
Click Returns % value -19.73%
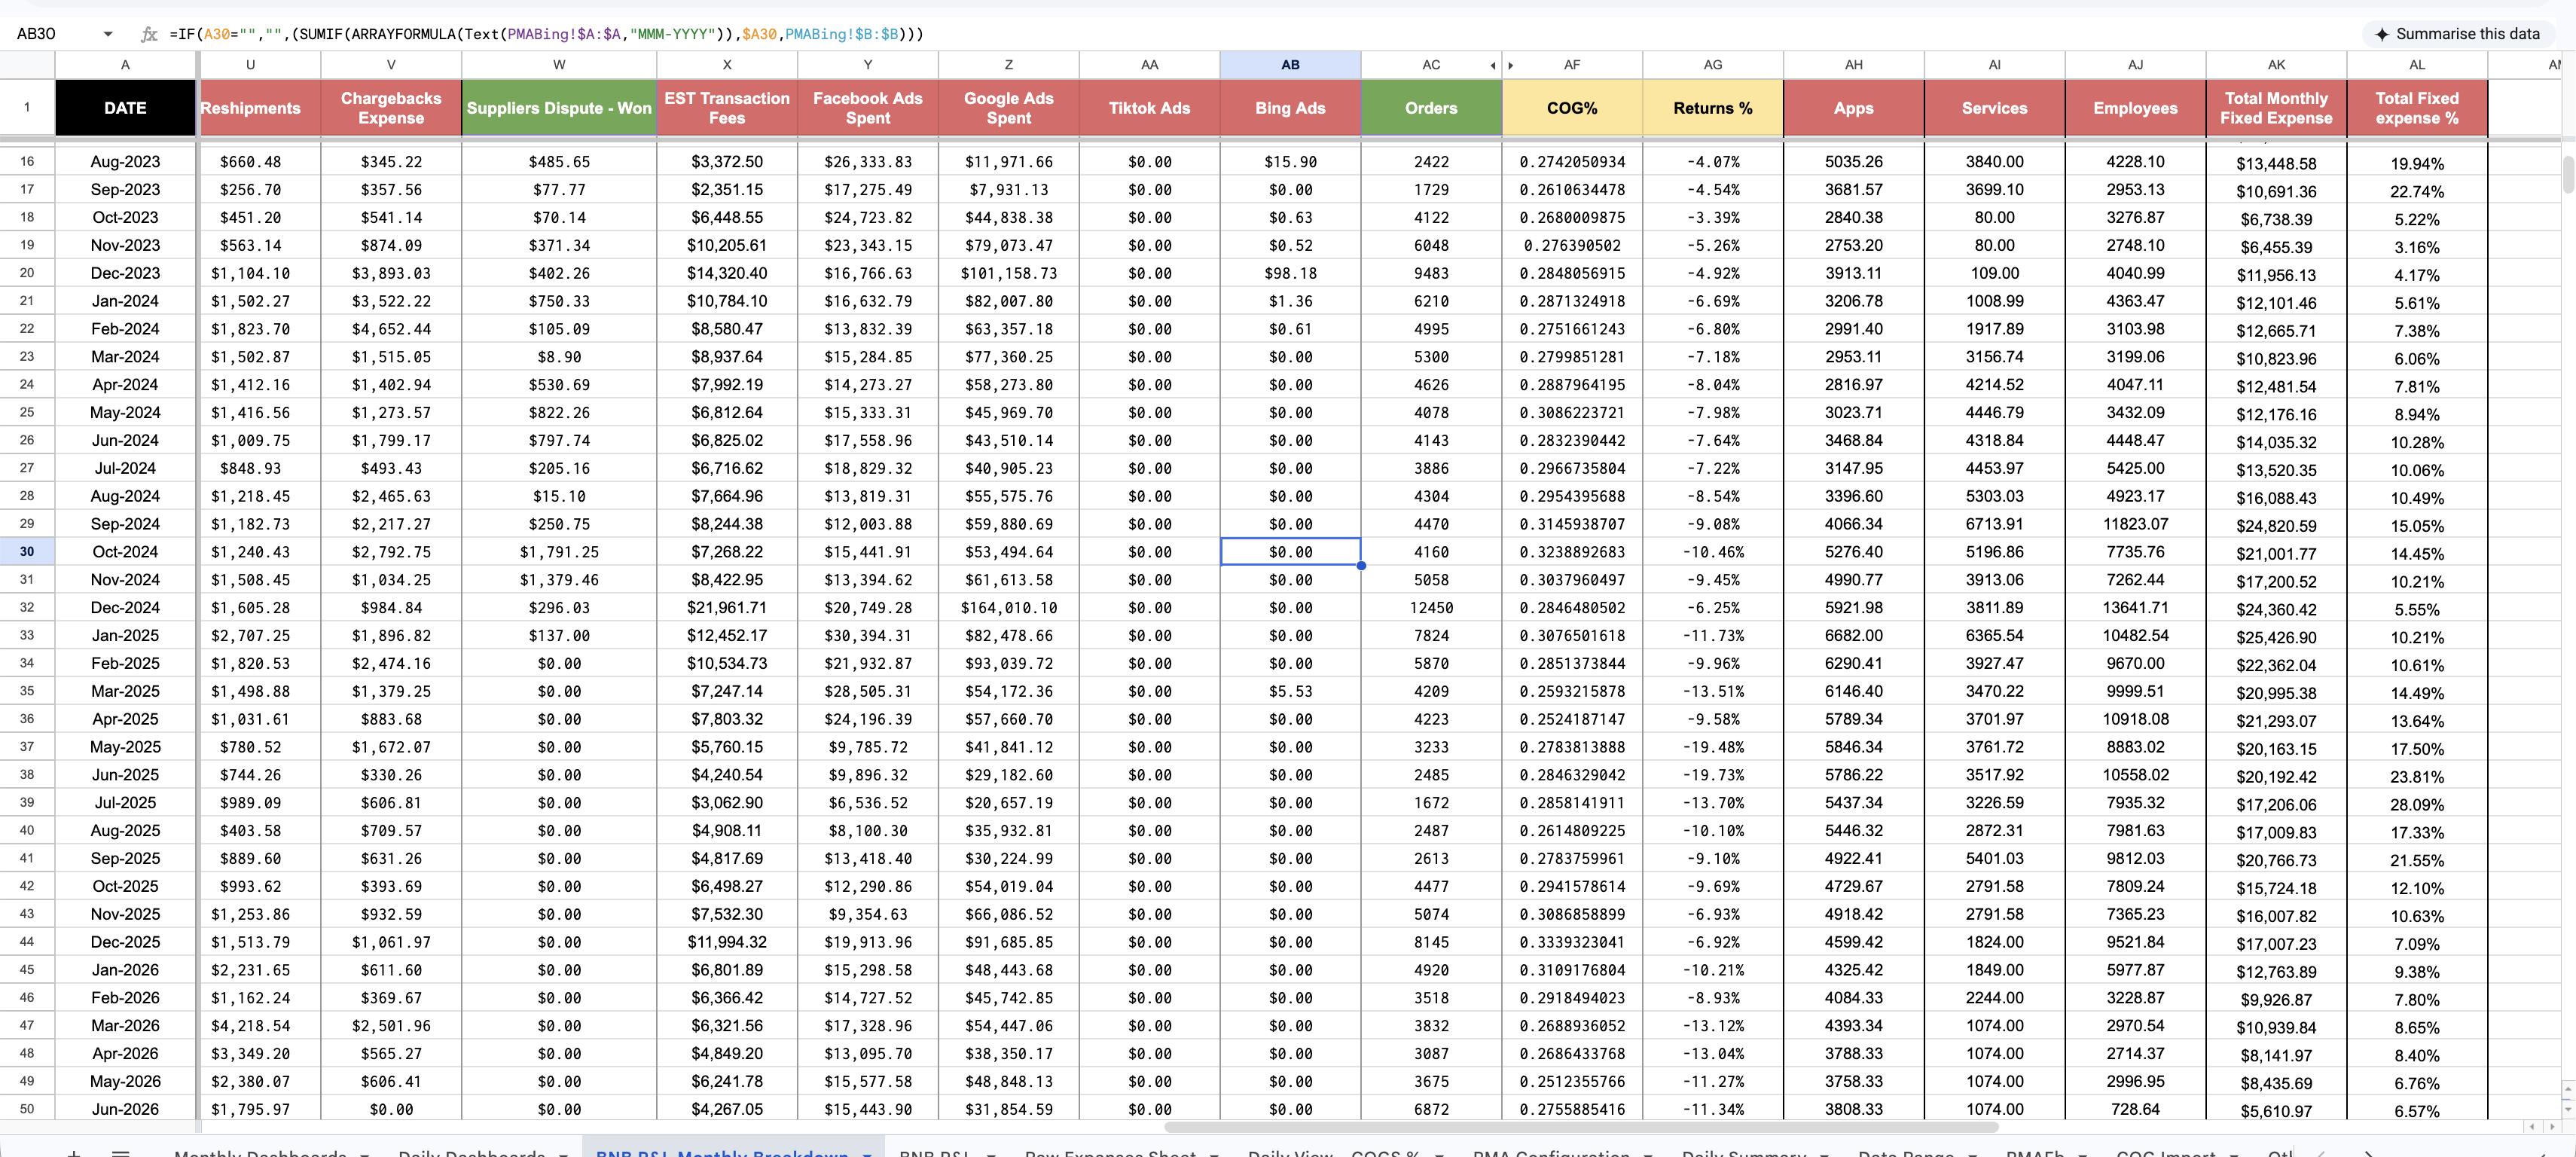click(1713, 775)
